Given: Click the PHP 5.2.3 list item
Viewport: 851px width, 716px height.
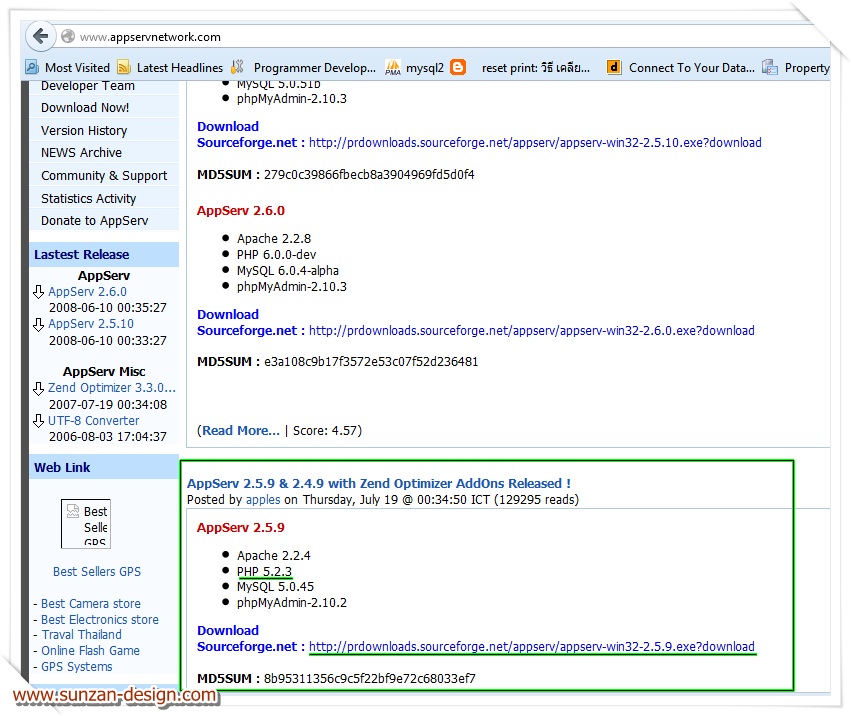Looking at the screenshot, I should click(264, 572).
